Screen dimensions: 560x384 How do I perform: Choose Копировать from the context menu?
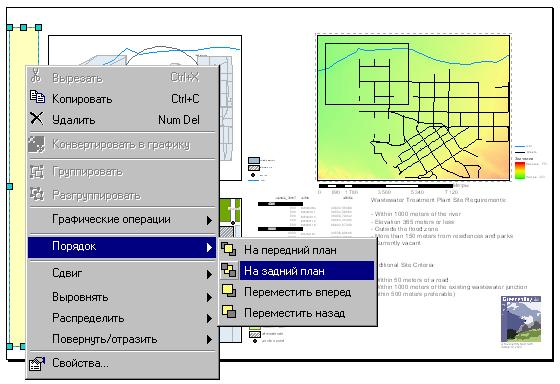(122, 99)
